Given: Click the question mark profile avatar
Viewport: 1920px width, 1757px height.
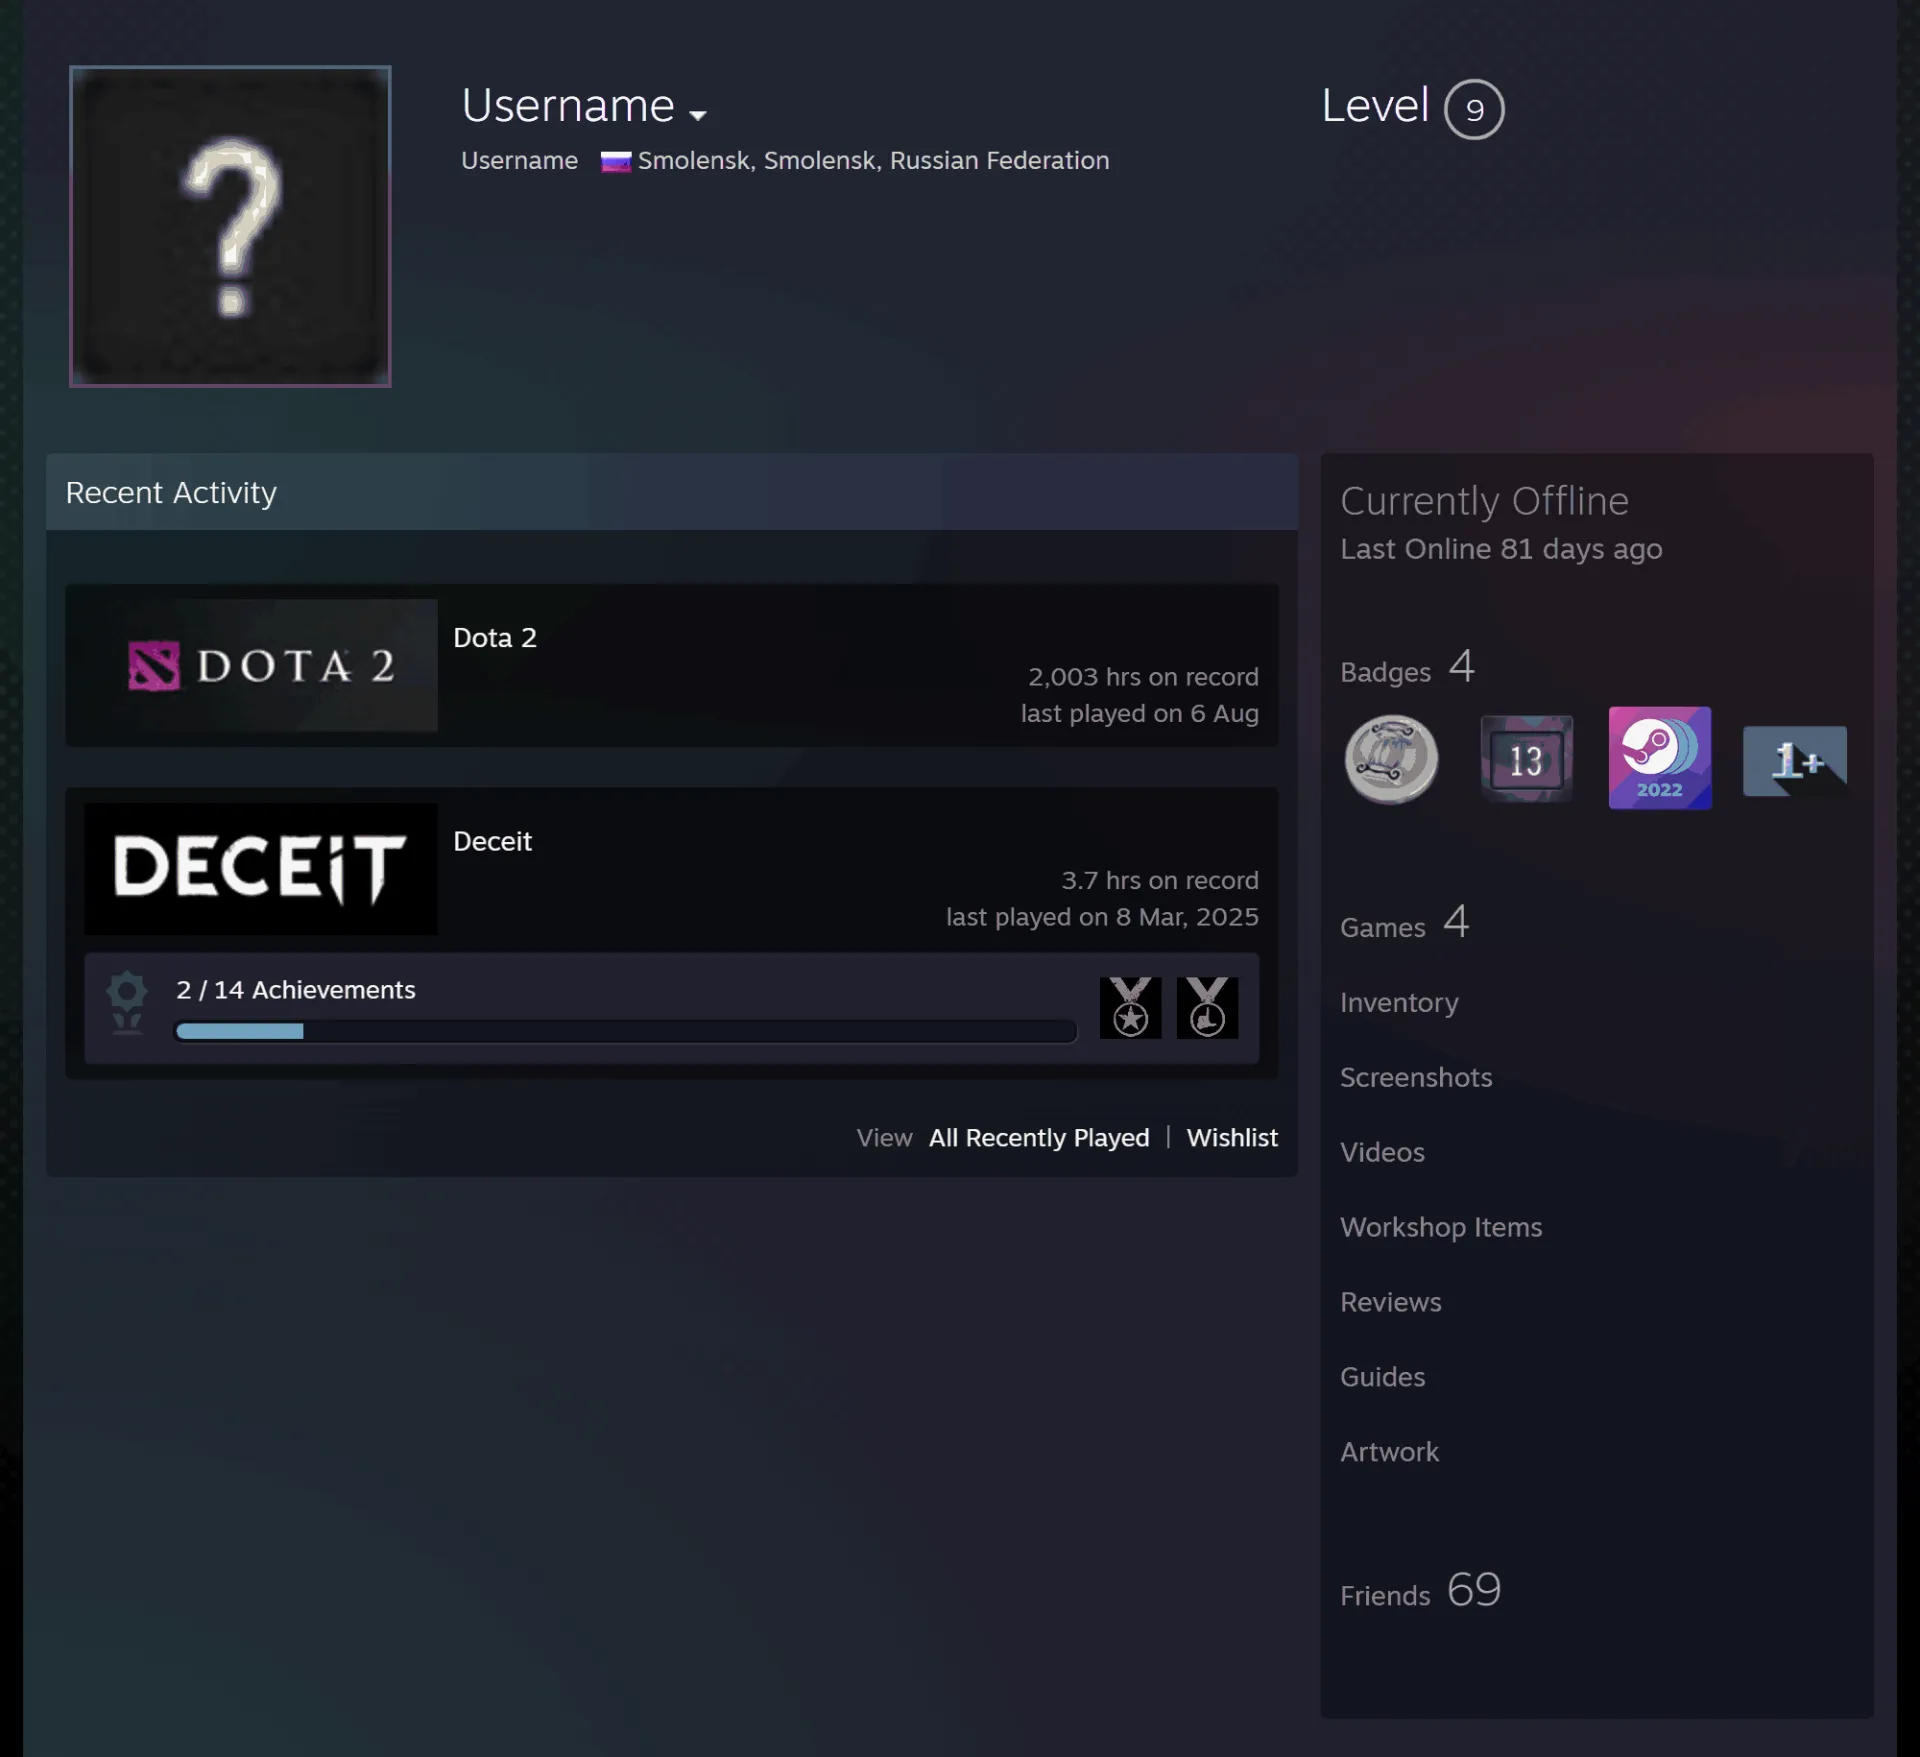Looking at the screenshot, I should click(230, 226).
